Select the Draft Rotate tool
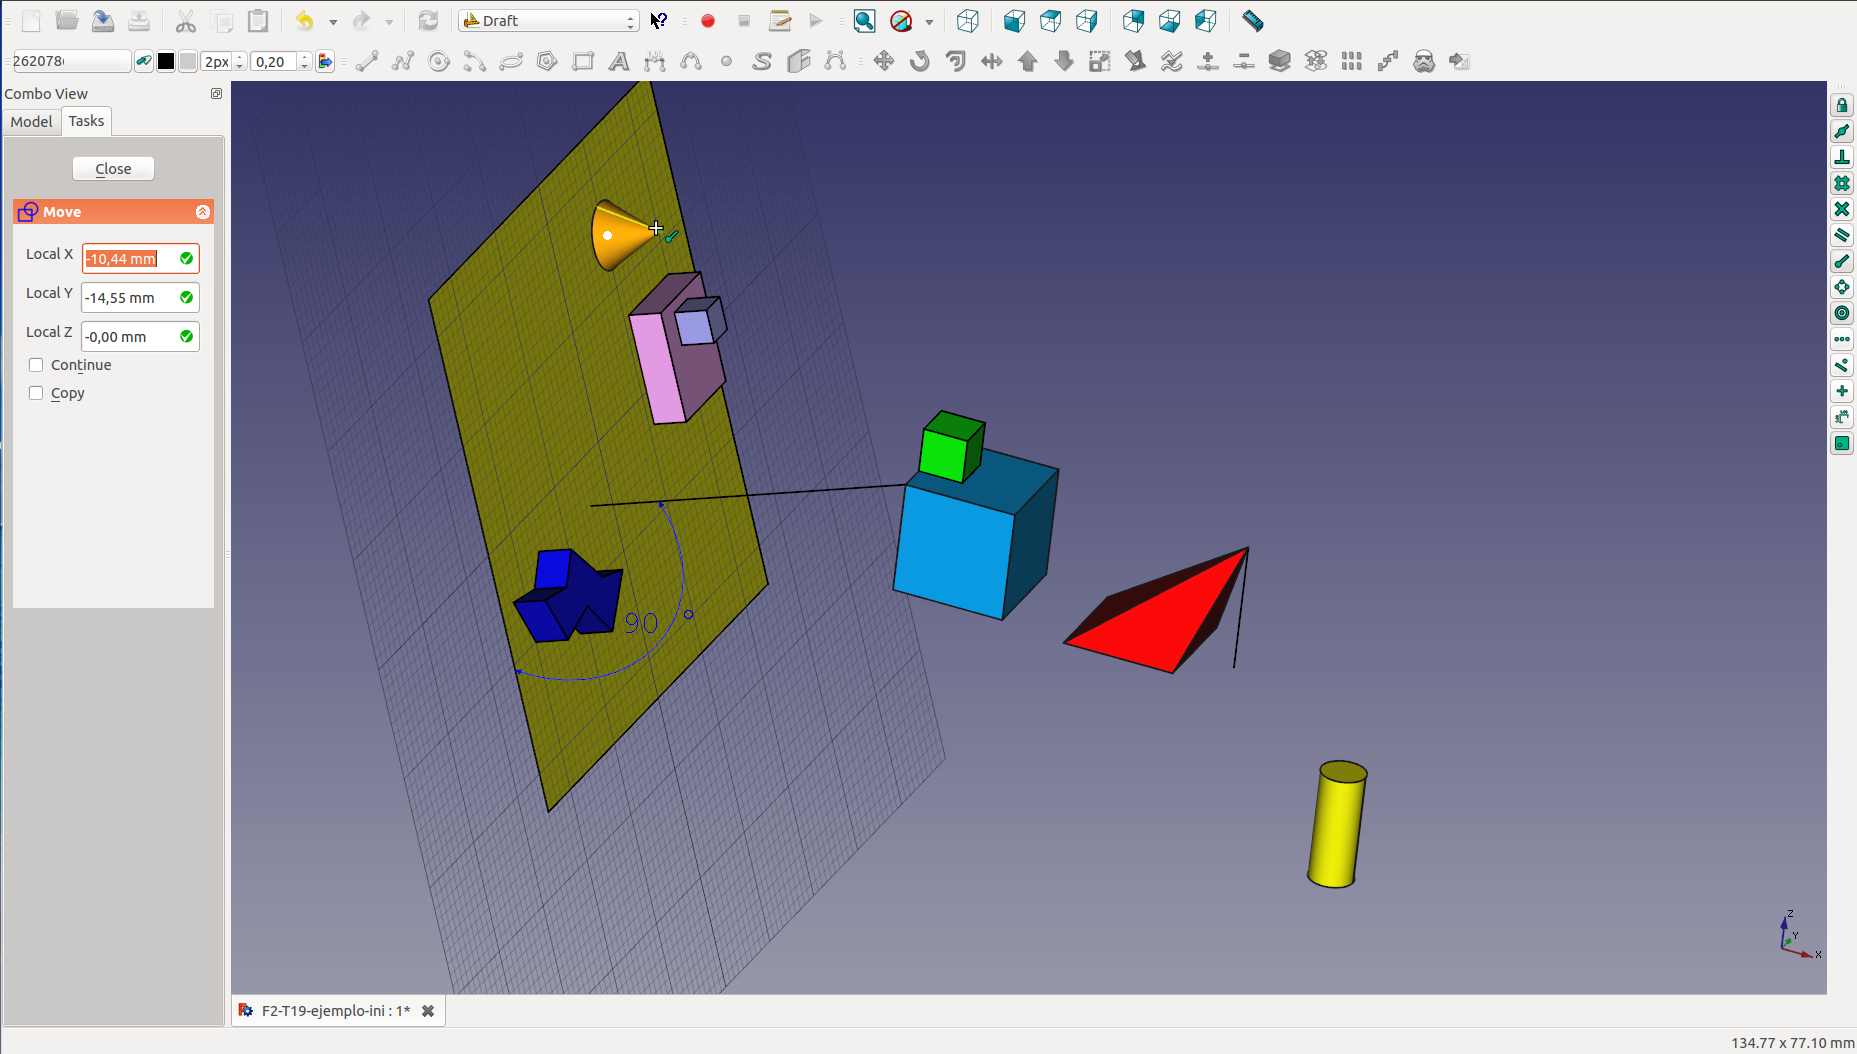Screen dimensions: 1857x1054 click(x=919, y=62)
